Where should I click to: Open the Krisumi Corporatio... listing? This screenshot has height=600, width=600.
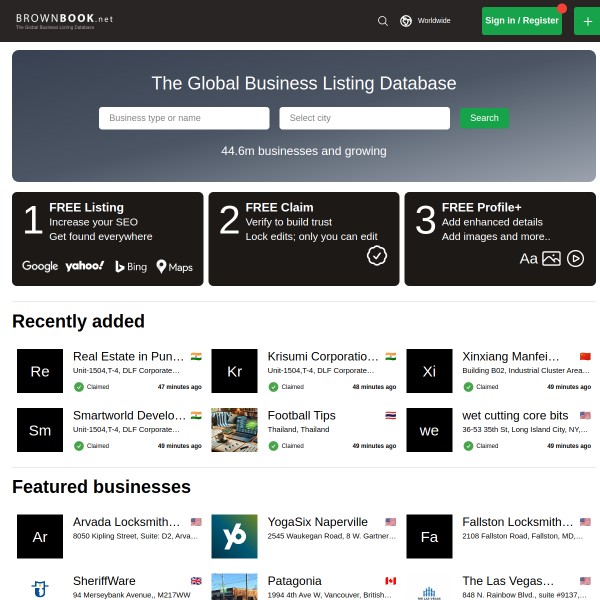(323, 356)
